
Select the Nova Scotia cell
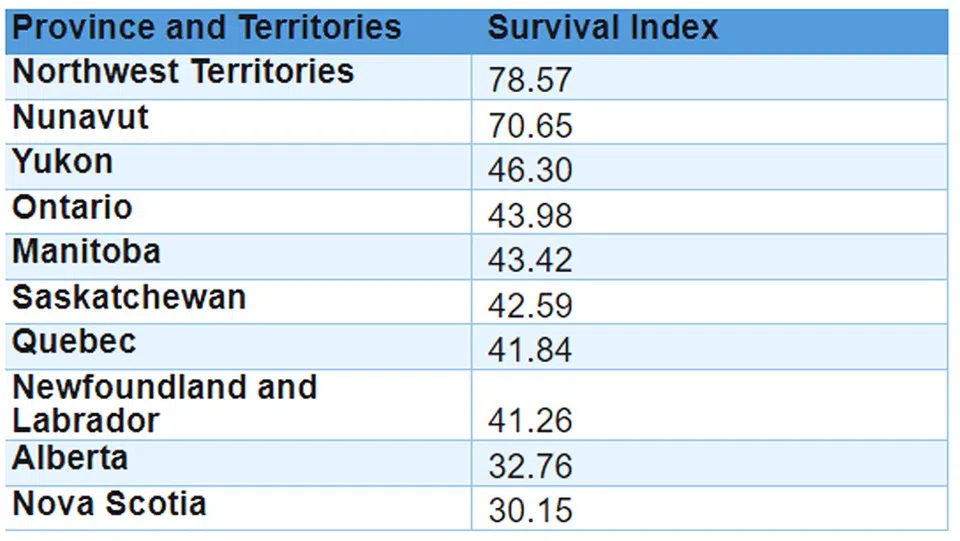(x=109, y=503)
